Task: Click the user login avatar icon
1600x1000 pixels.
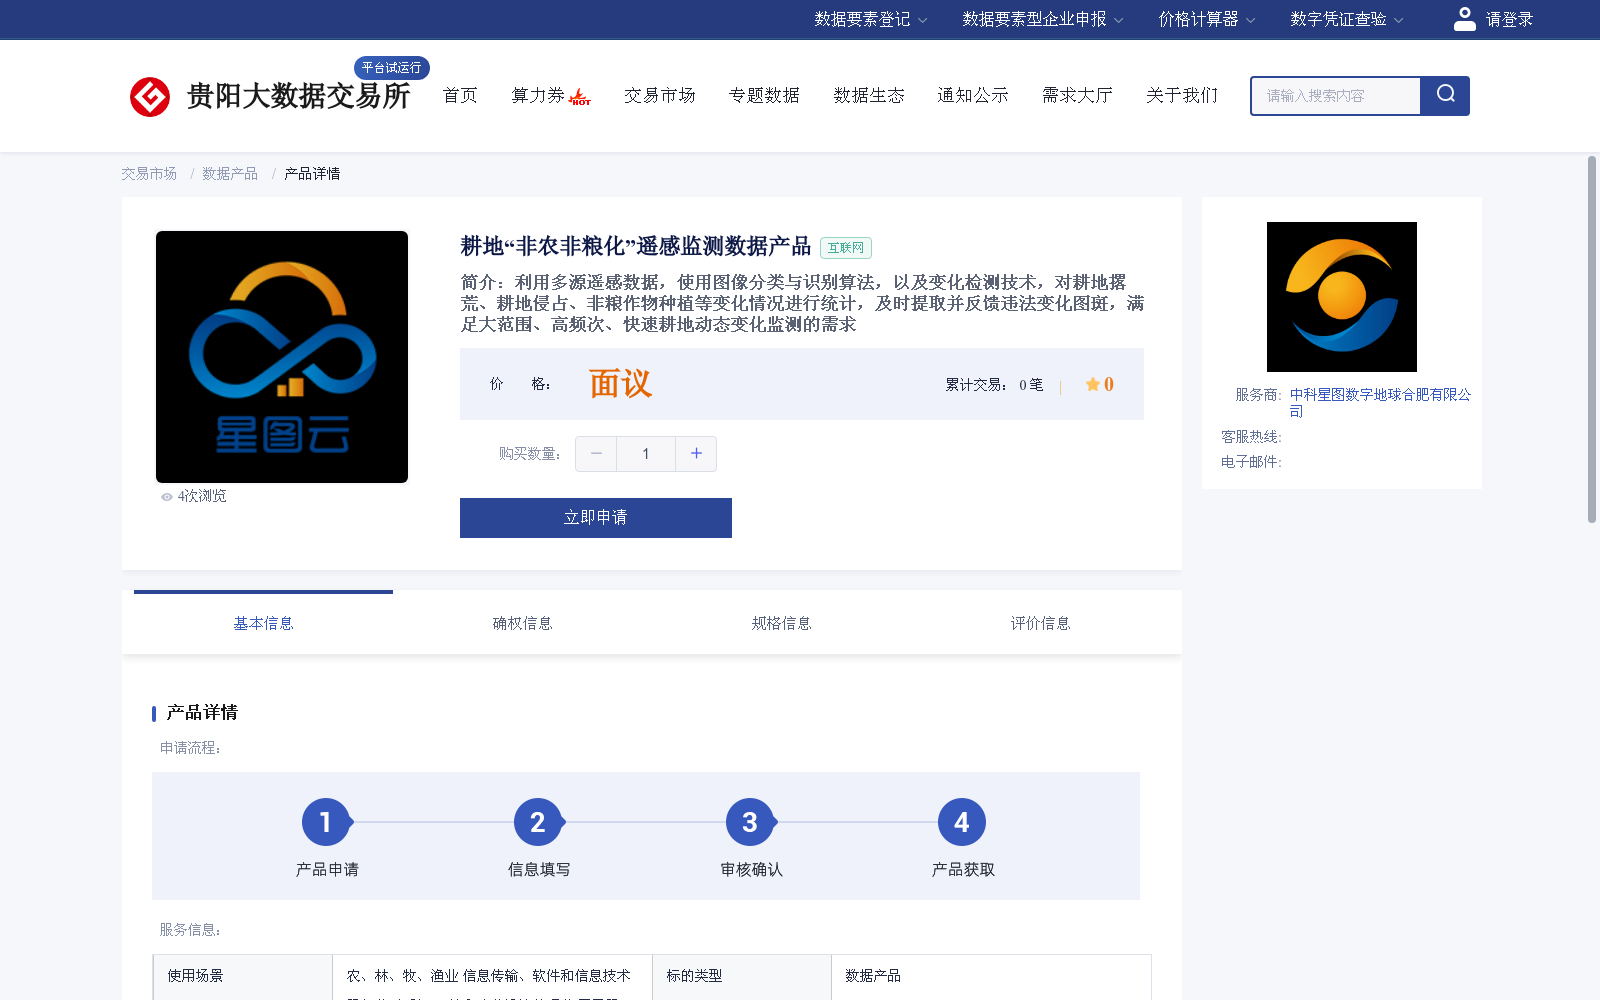Action: (1464, 19)
